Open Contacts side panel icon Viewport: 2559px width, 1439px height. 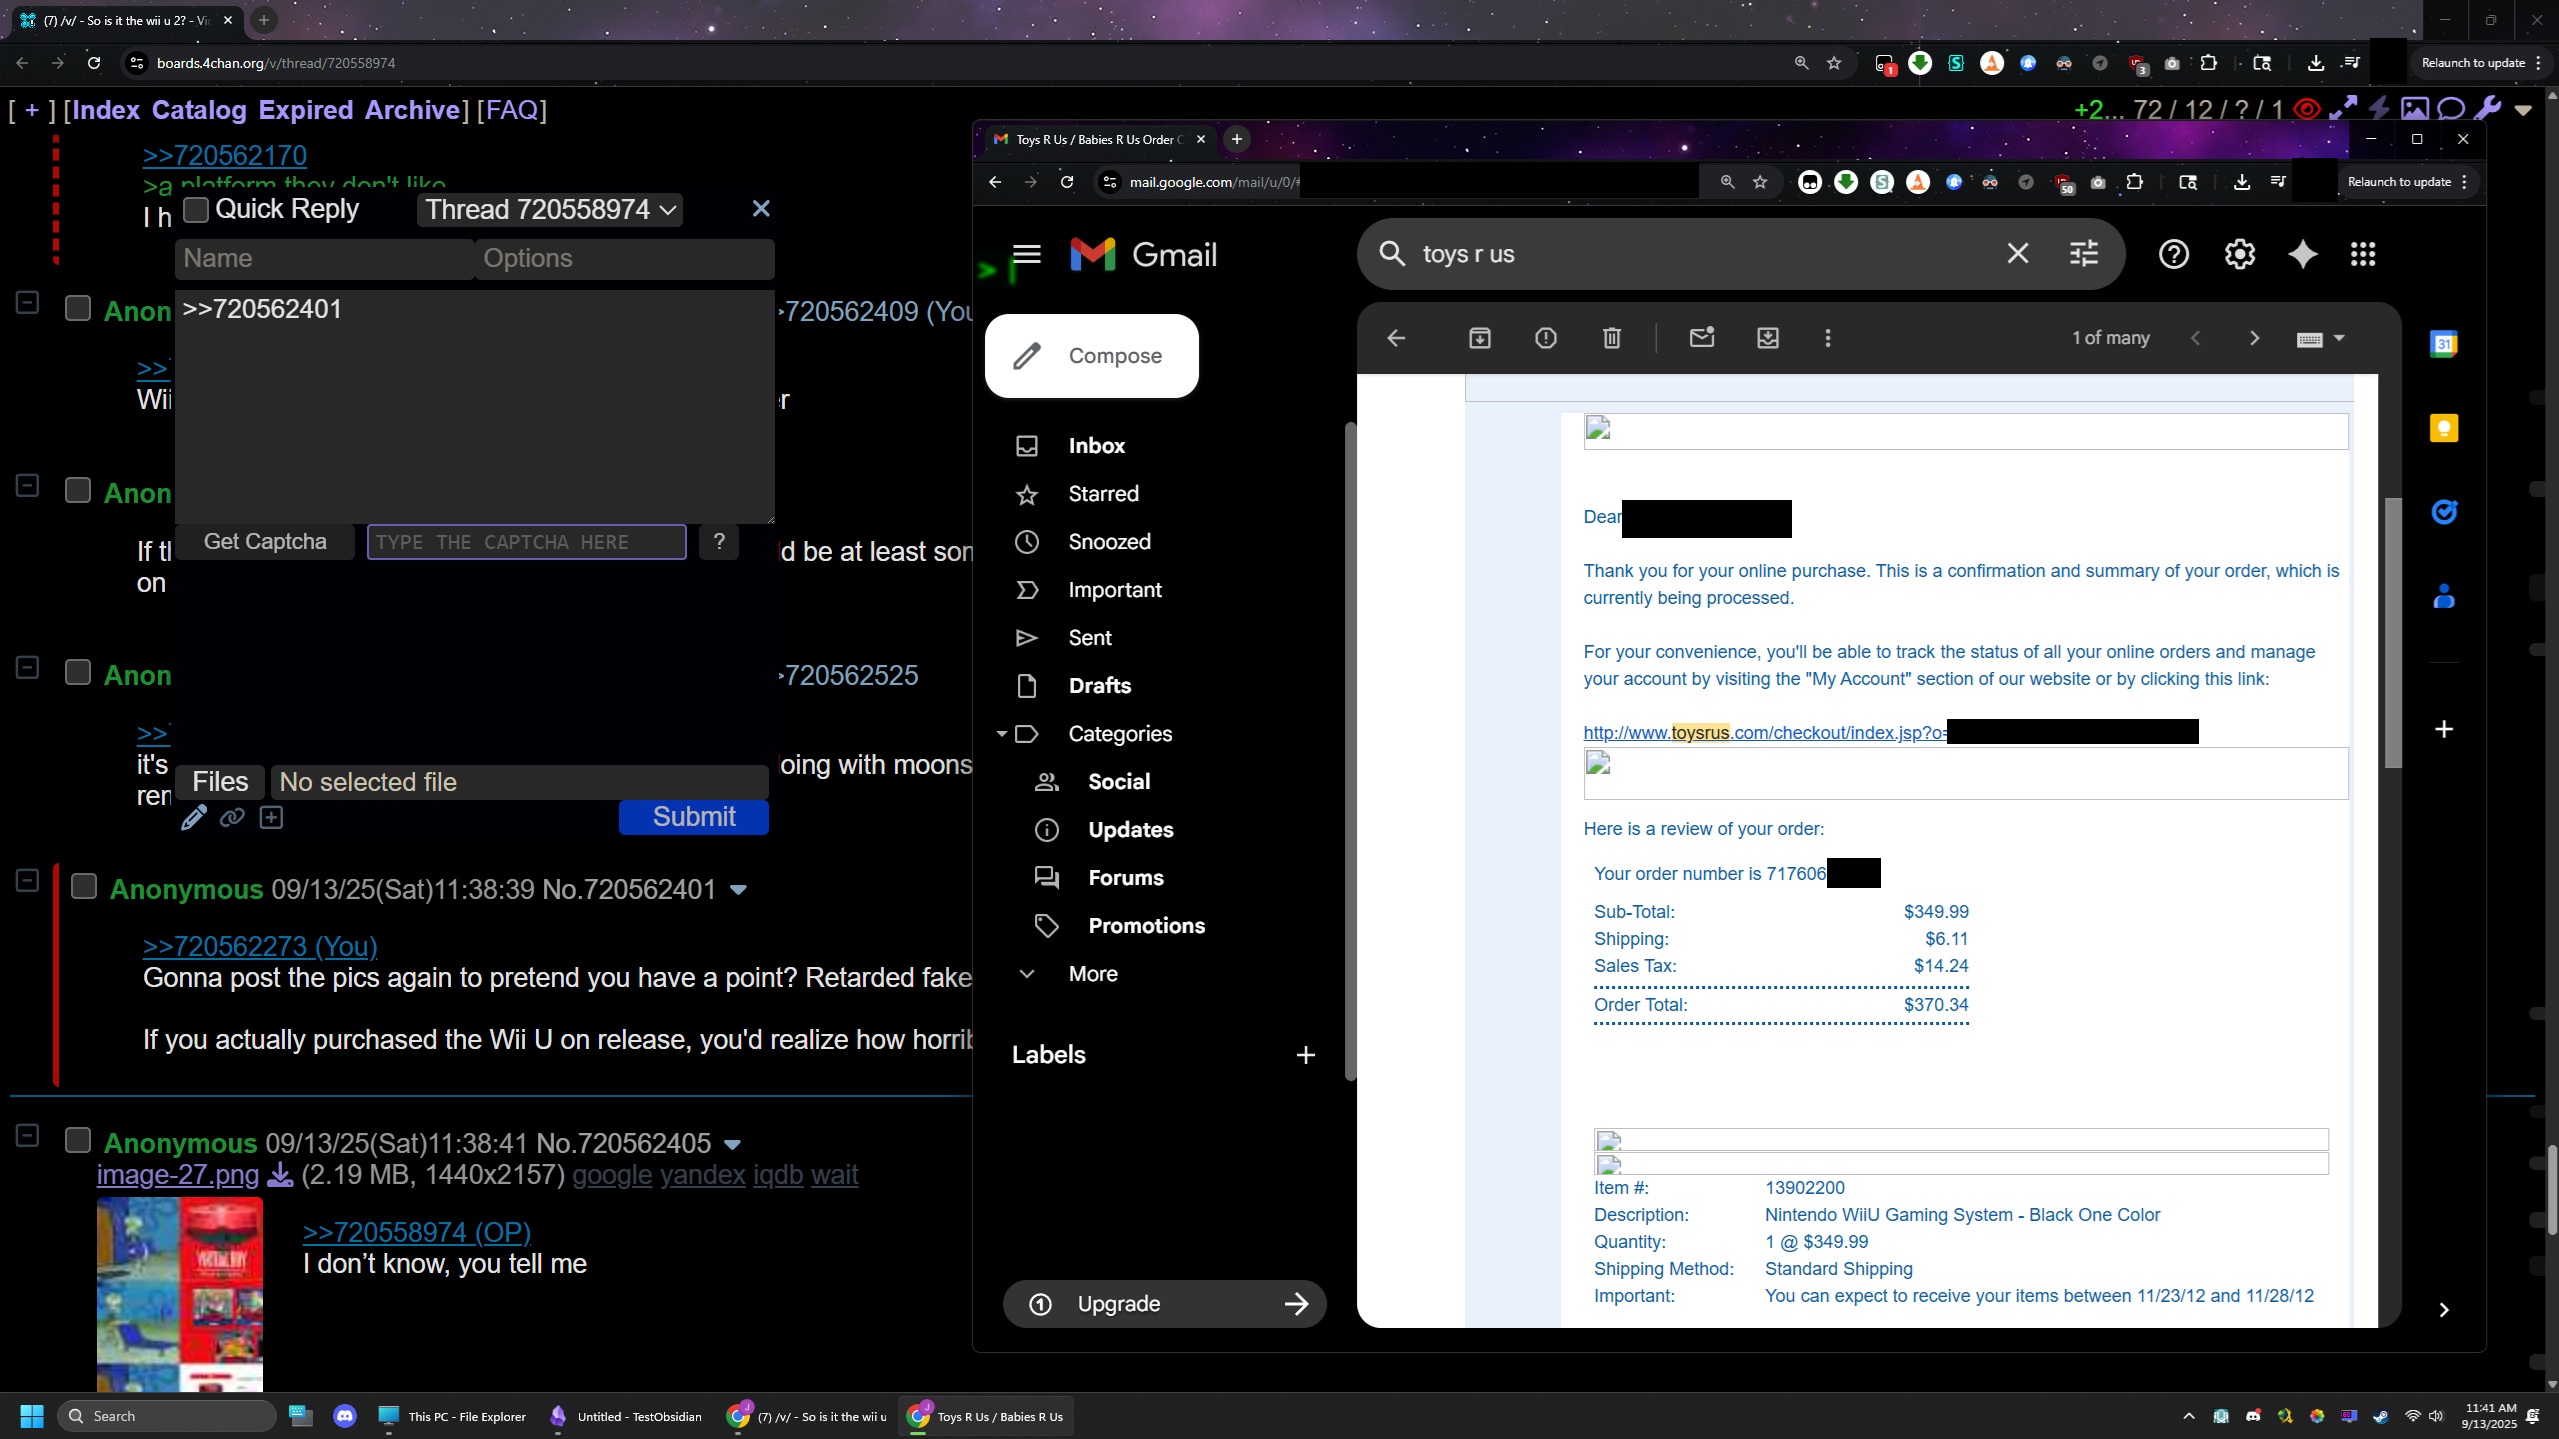(2444, 597)
